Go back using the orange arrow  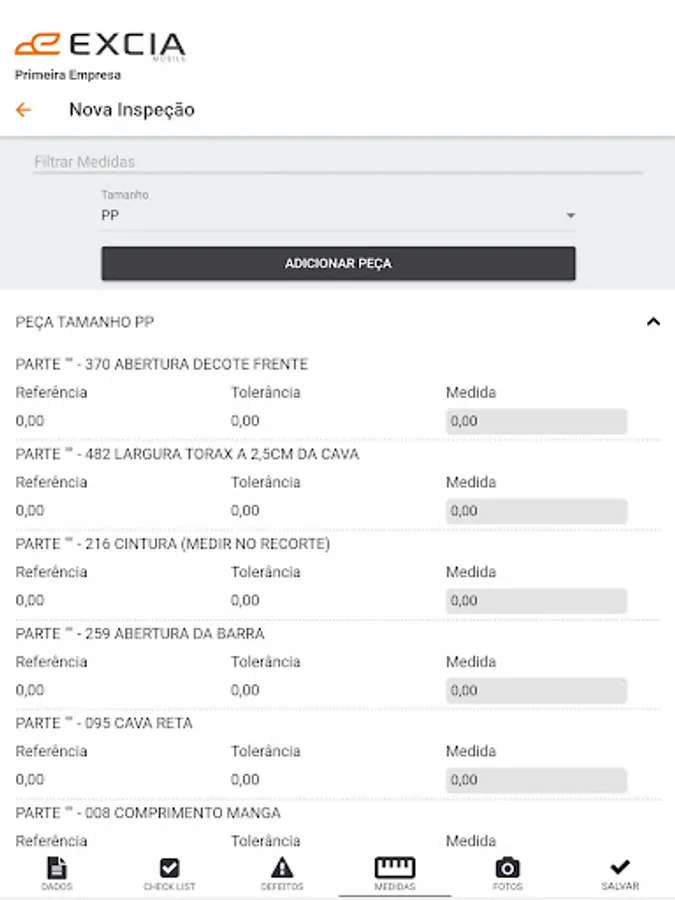click(23, 110)
